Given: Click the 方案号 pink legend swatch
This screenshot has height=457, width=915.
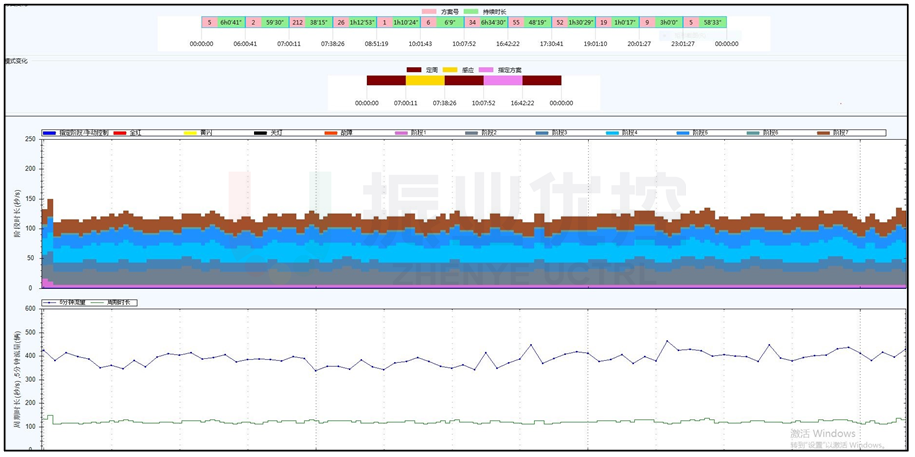Looking at the screenshot, I should pos(431,11).
